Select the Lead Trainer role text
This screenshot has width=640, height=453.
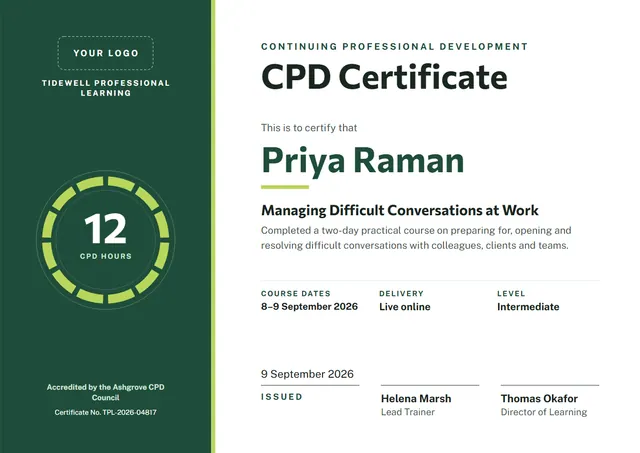(x=408, y=412)
